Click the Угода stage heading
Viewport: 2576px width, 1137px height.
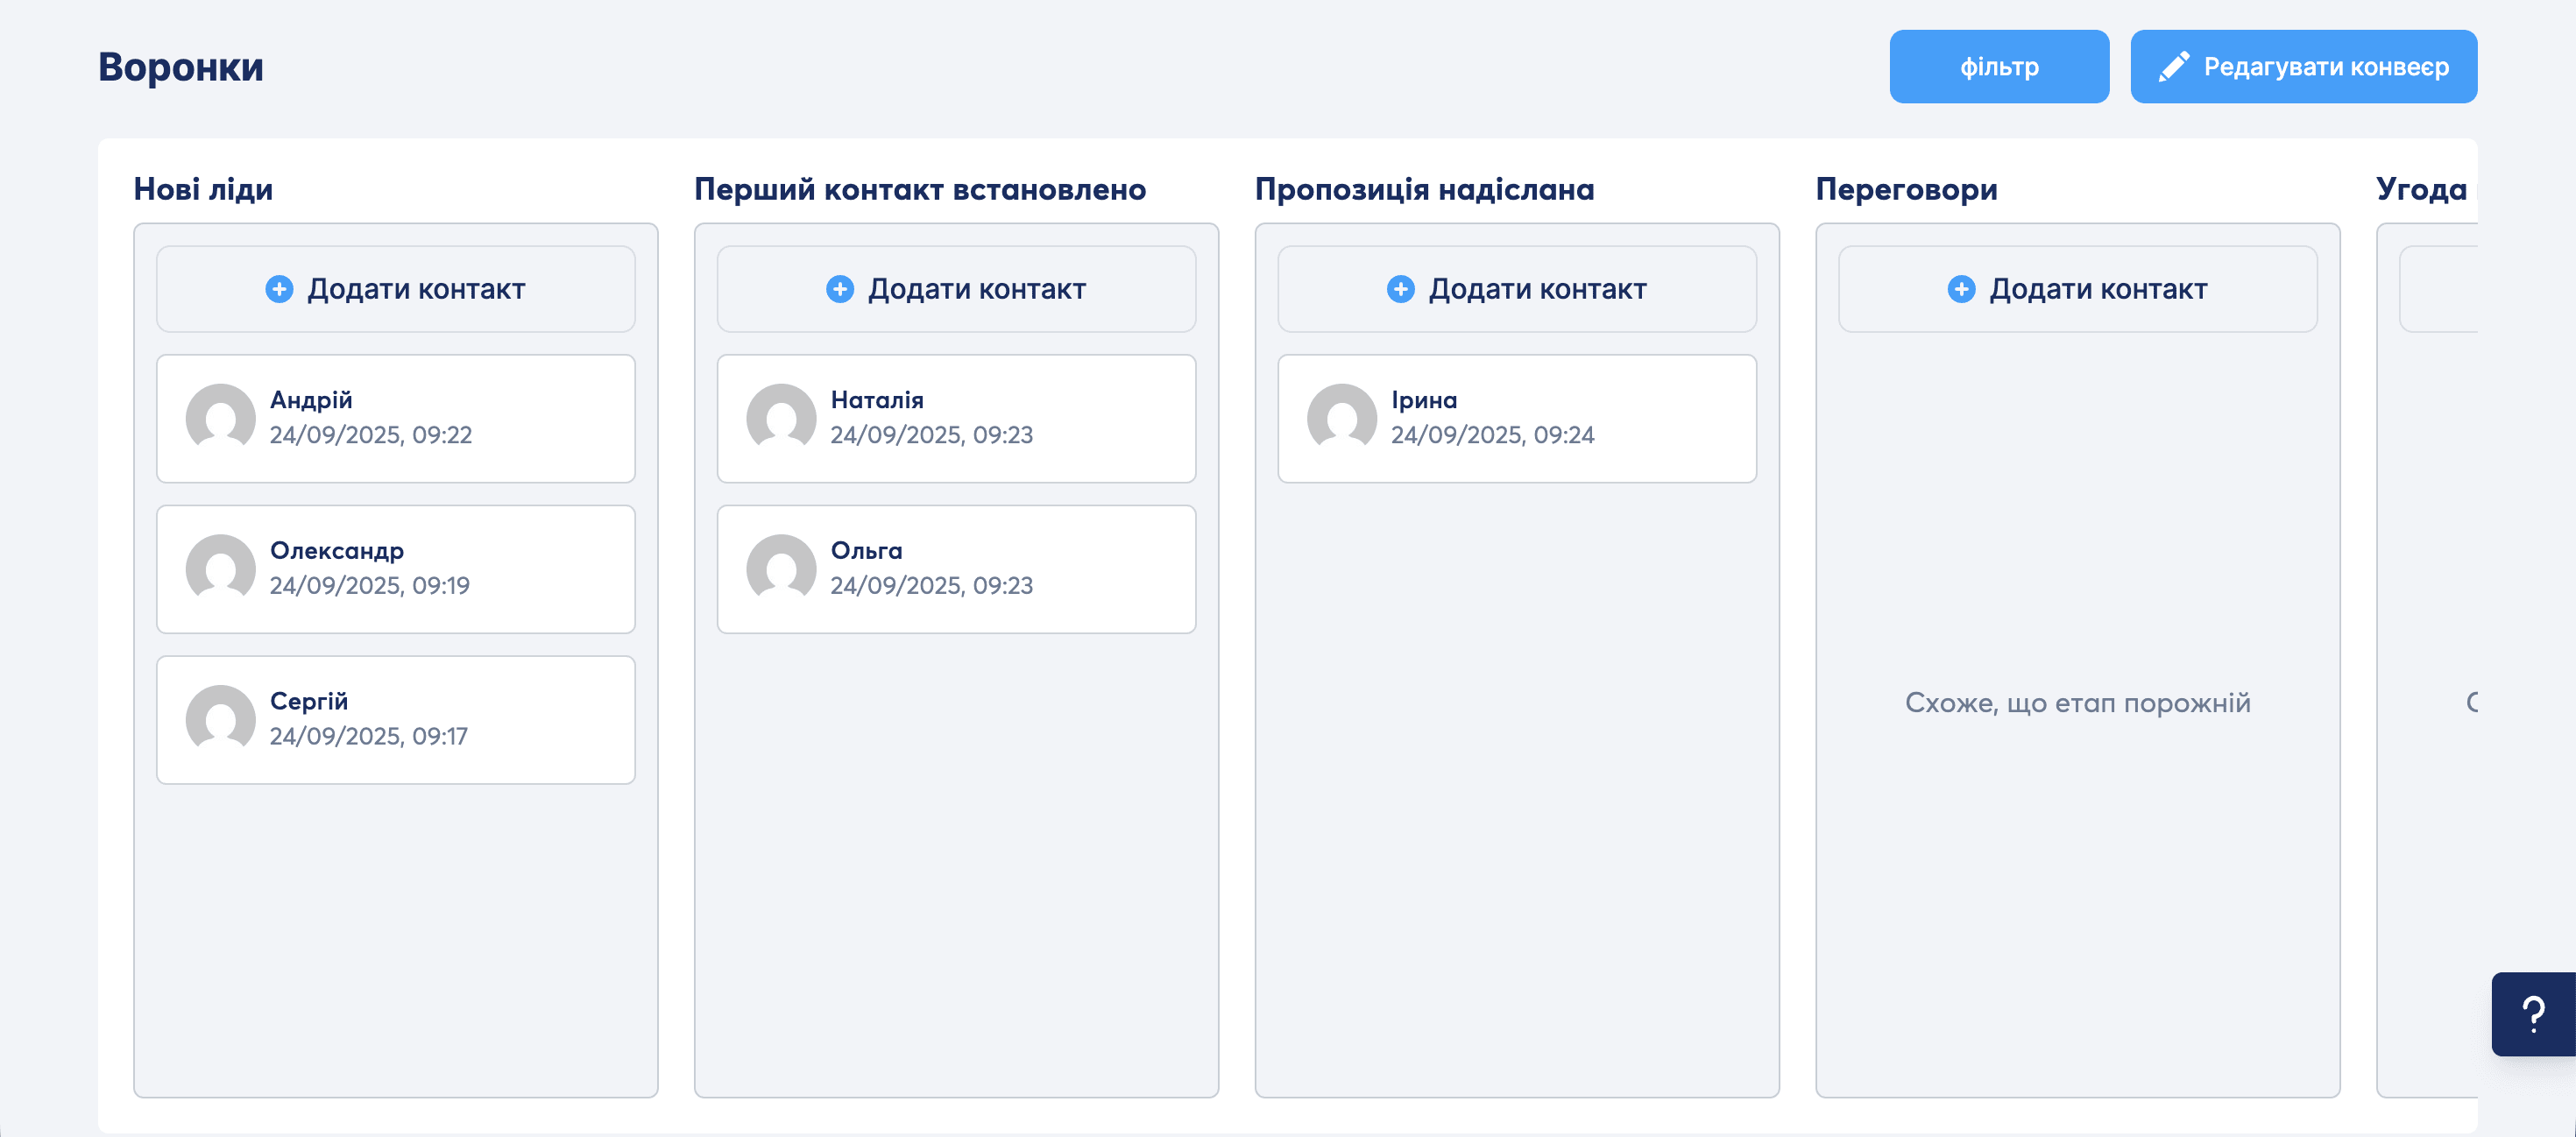click(2420, 189)
